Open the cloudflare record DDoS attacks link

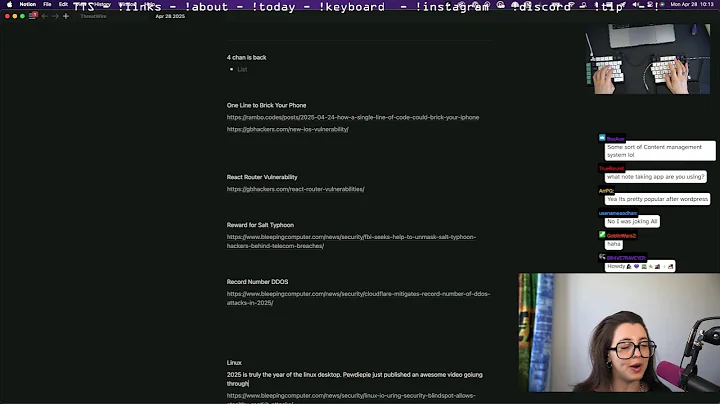358,298
